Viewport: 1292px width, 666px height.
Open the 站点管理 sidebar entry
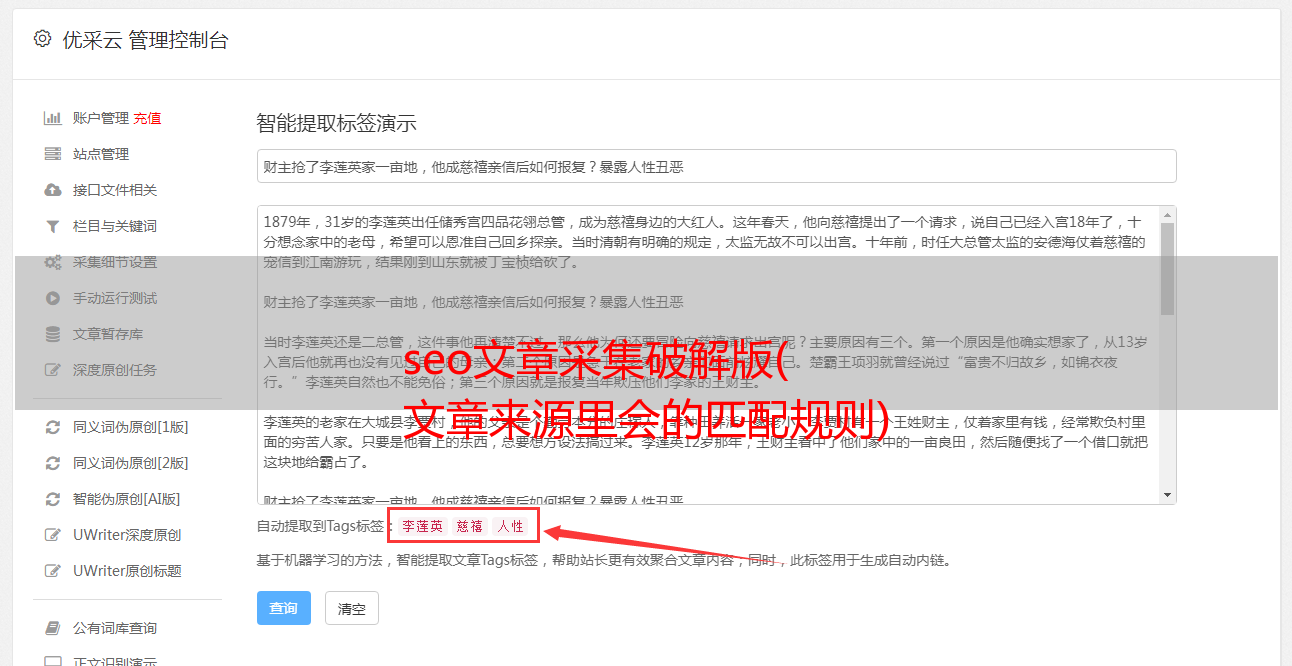[x=101, y=154]
